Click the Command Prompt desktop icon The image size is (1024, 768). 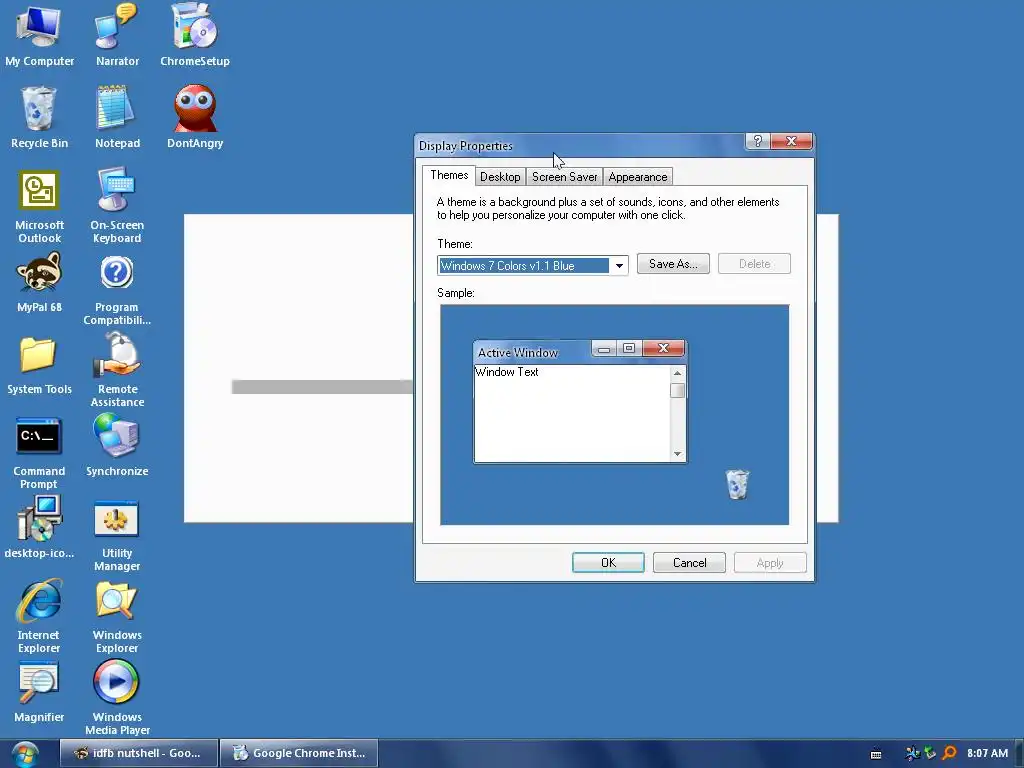coord(39,453)
